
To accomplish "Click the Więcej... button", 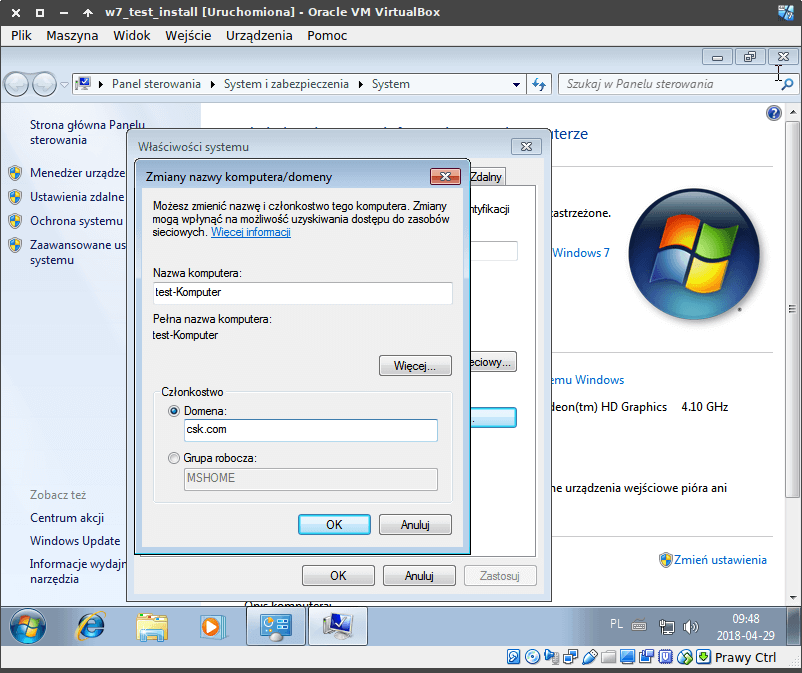I will click(415, 366).
